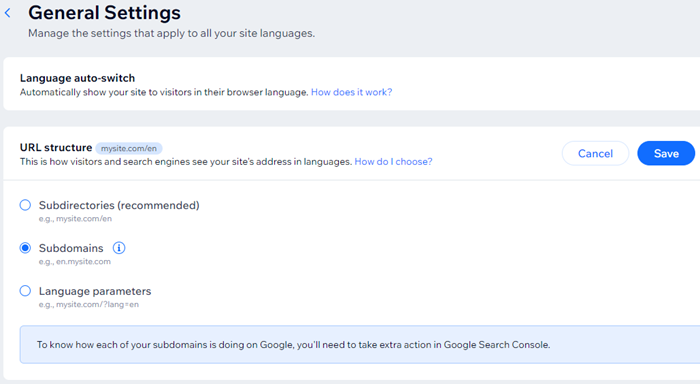Image resolution: width=700 pixels, height=384 pixels.
Task: Click the Language parameters label text
Action: point(95,291)
